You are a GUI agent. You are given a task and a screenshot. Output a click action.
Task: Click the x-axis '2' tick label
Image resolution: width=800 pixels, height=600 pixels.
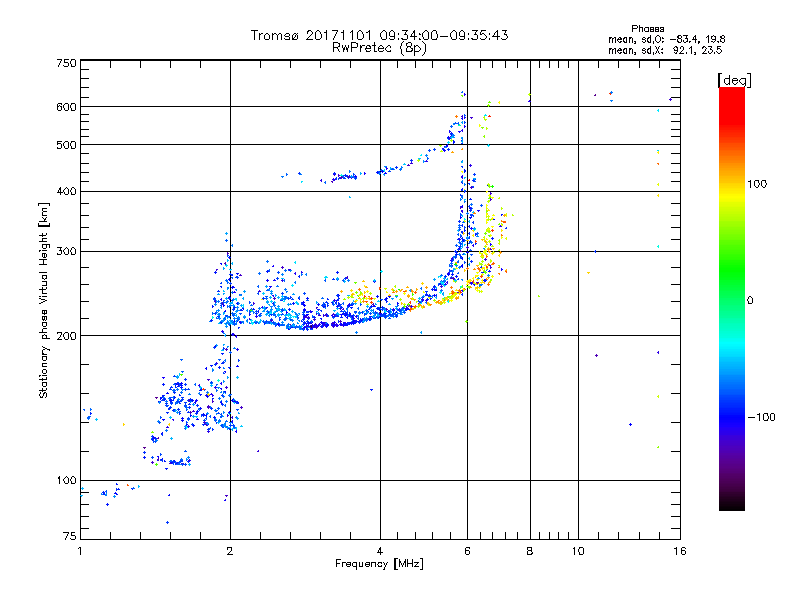[230, 551]
